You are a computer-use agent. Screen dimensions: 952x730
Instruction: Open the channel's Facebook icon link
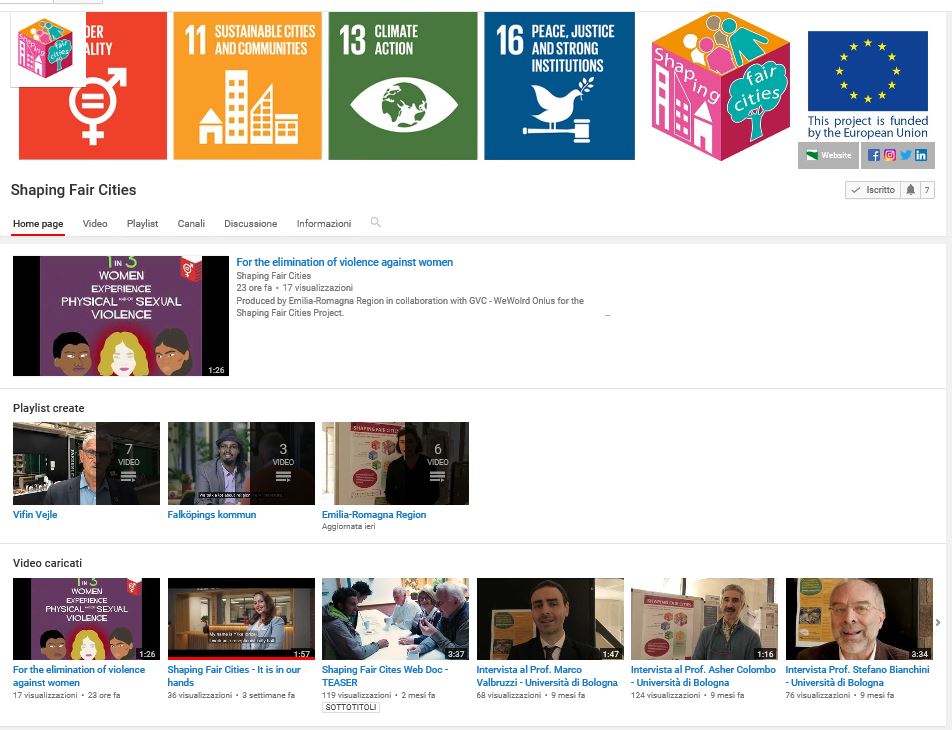point(874,155)
